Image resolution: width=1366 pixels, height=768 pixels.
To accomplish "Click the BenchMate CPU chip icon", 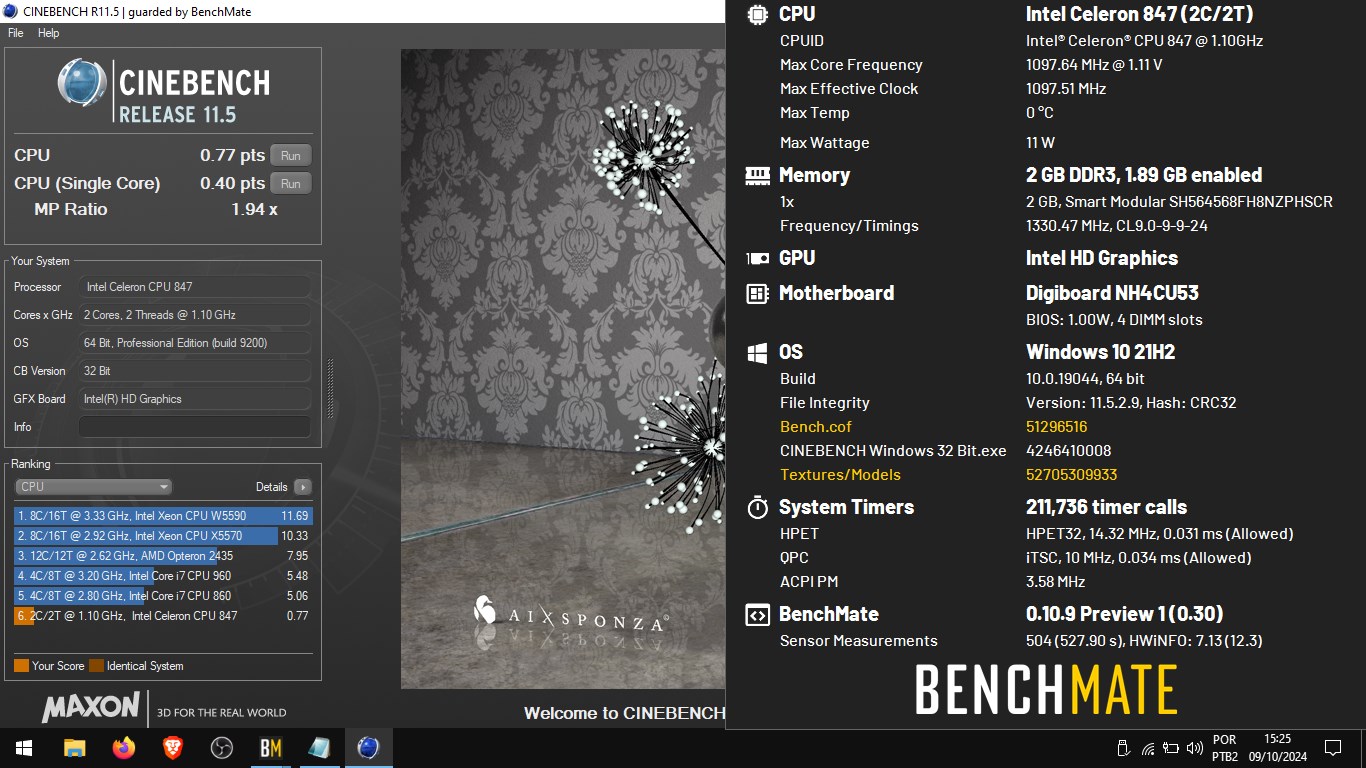I will (758, 14).
